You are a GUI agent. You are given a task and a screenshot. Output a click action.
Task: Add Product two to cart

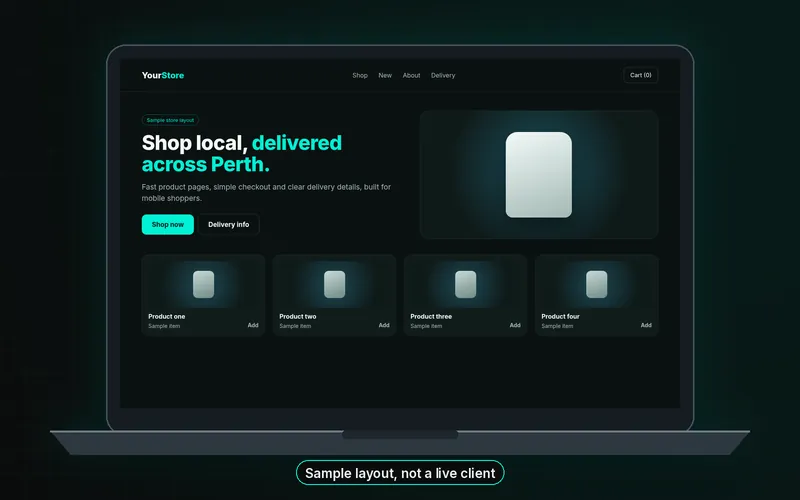coord(384,325)
